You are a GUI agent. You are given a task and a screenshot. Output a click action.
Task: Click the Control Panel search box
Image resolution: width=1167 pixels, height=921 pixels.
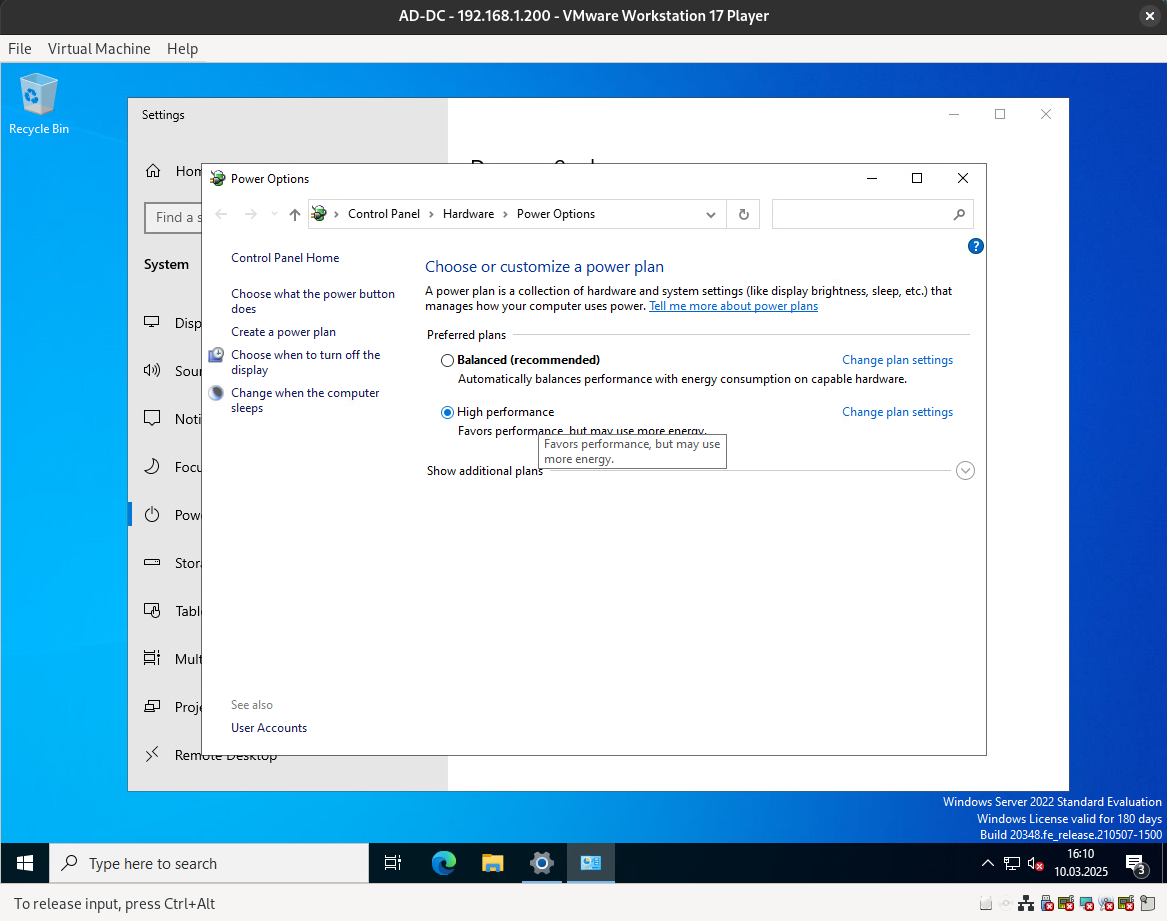(x=862, y=214)
